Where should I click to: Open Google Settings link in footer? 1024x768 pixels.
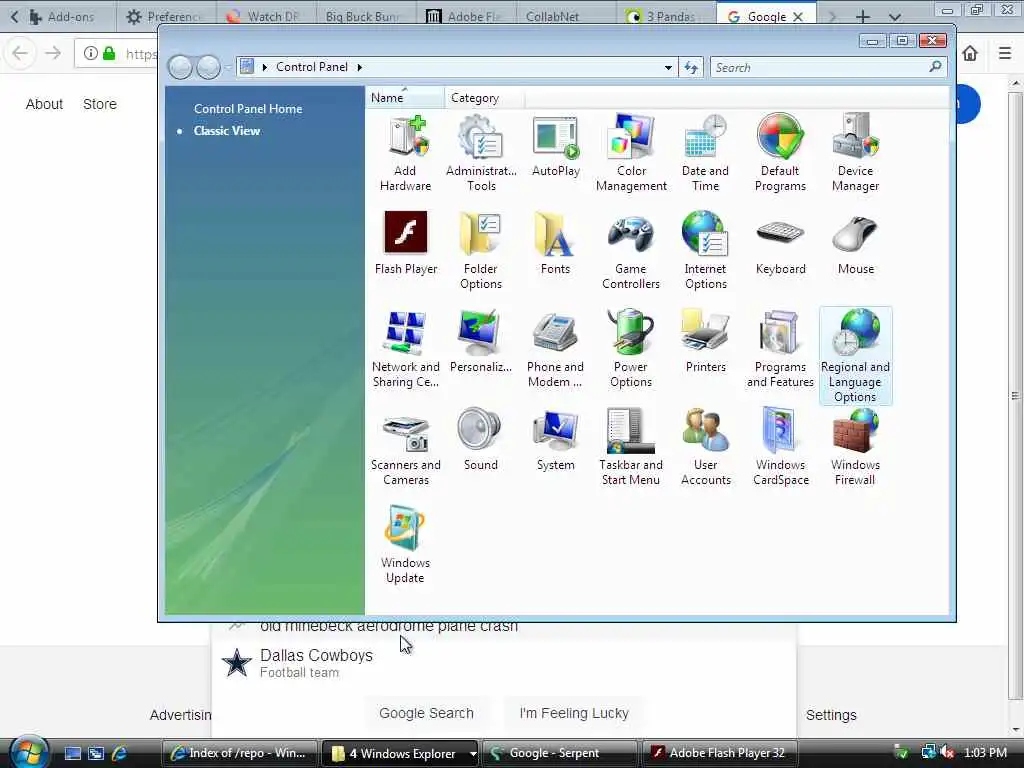[831, 715]
